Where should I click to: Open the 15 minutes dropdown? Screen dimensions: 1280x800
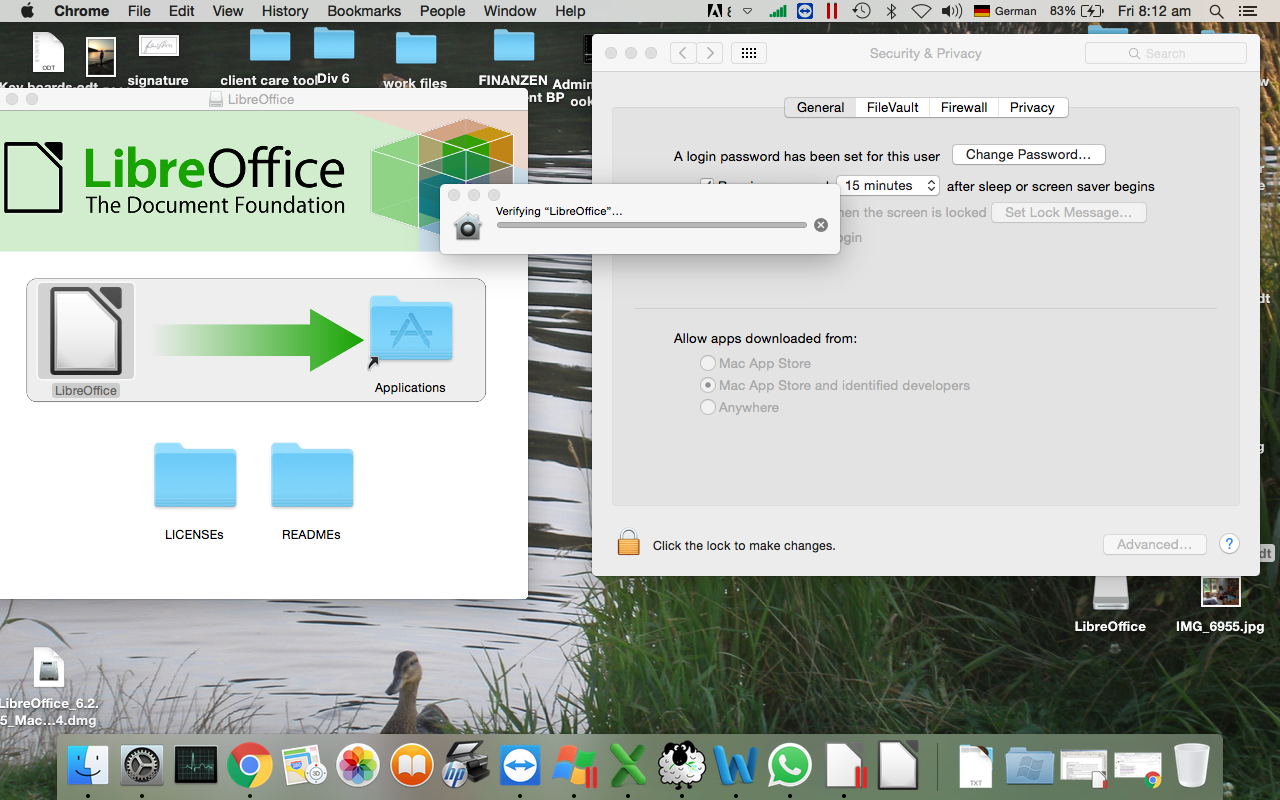point(888,185)
